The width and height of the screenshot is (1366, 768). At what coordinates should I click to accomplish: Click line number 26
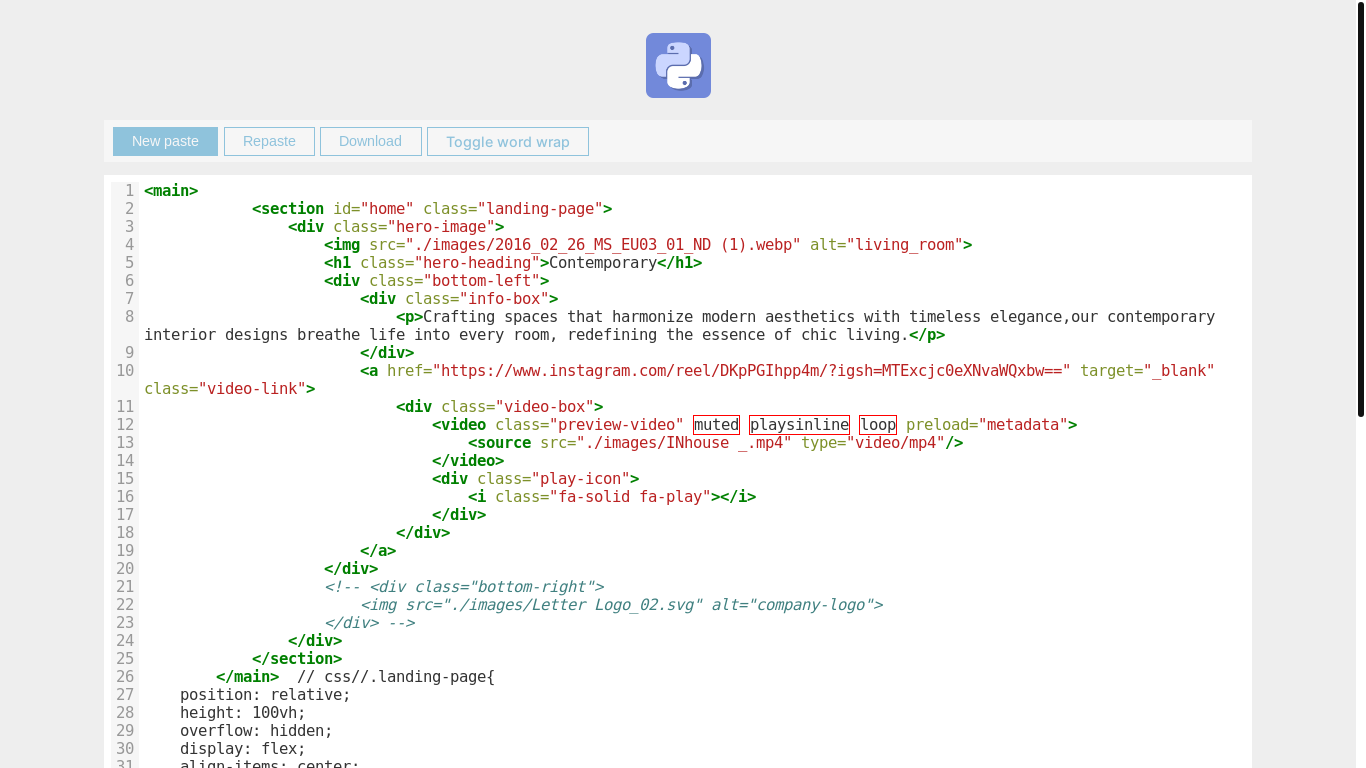click(x=125, y=677)
